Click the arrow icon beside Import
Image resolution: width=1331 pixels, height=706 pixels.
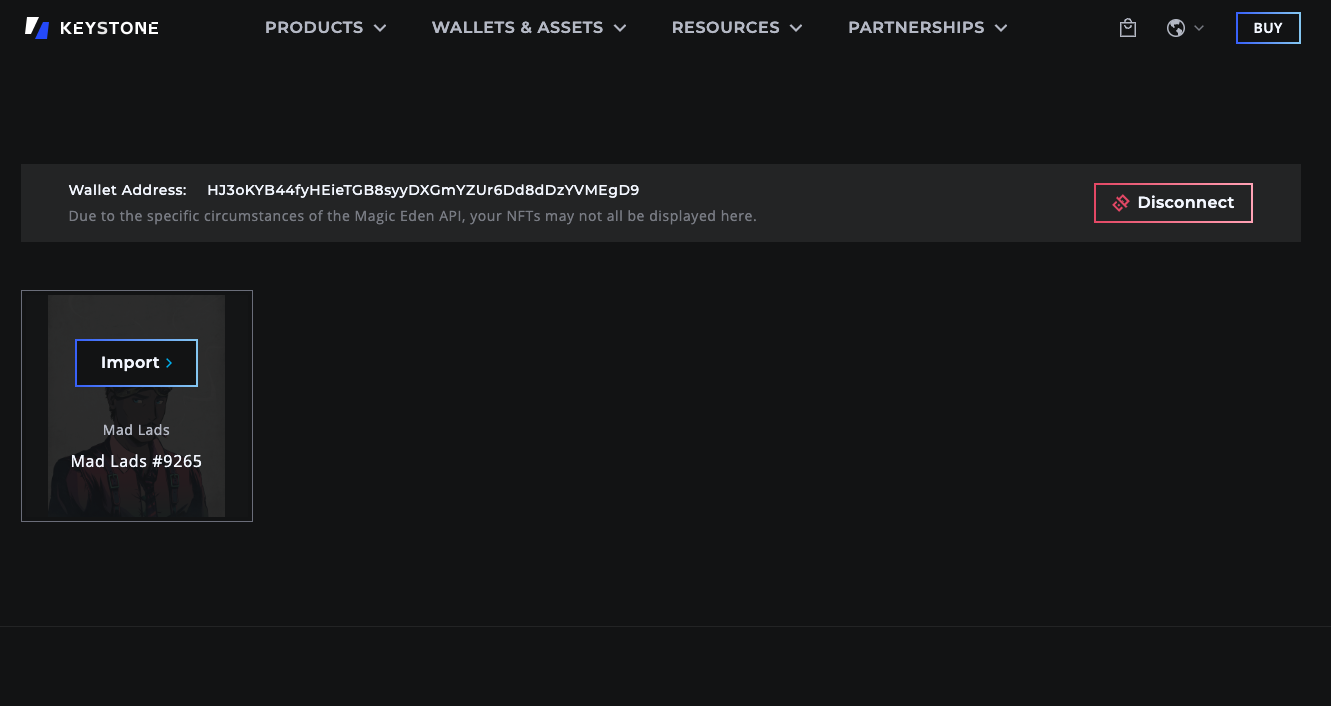click(169, 363)
